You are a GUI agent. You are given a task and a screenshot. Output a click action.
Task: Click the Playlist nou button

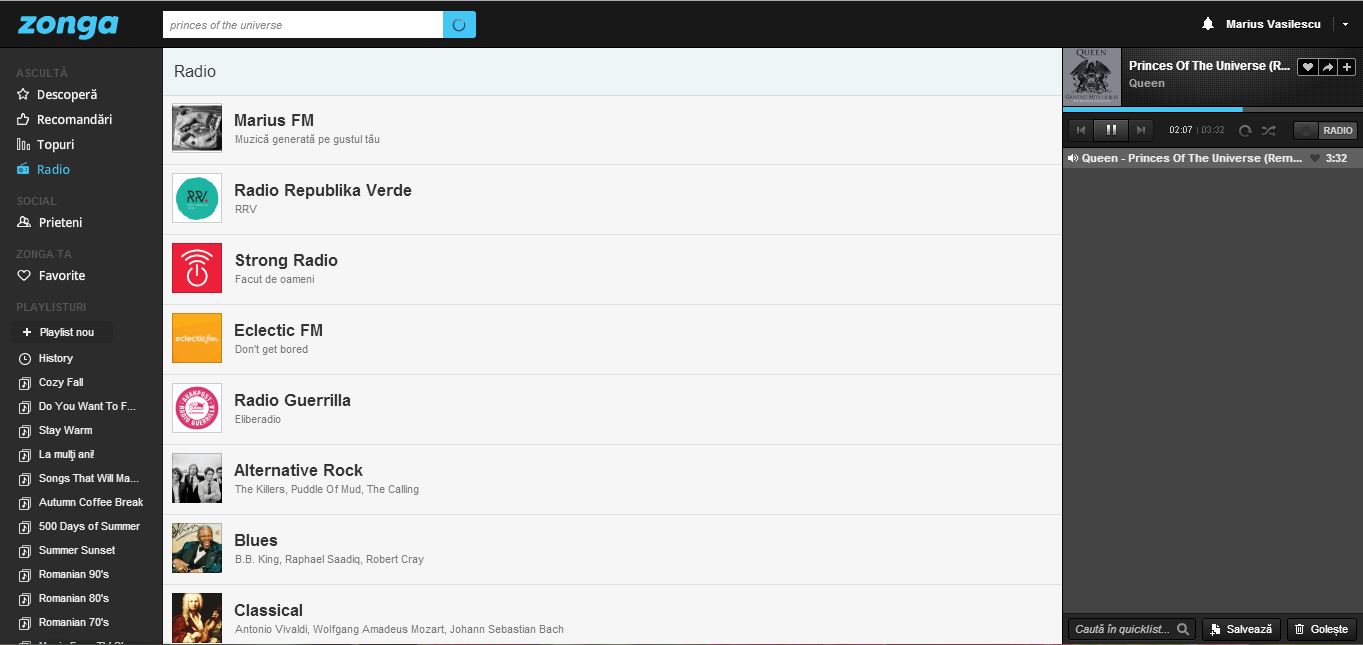point(62,332)
